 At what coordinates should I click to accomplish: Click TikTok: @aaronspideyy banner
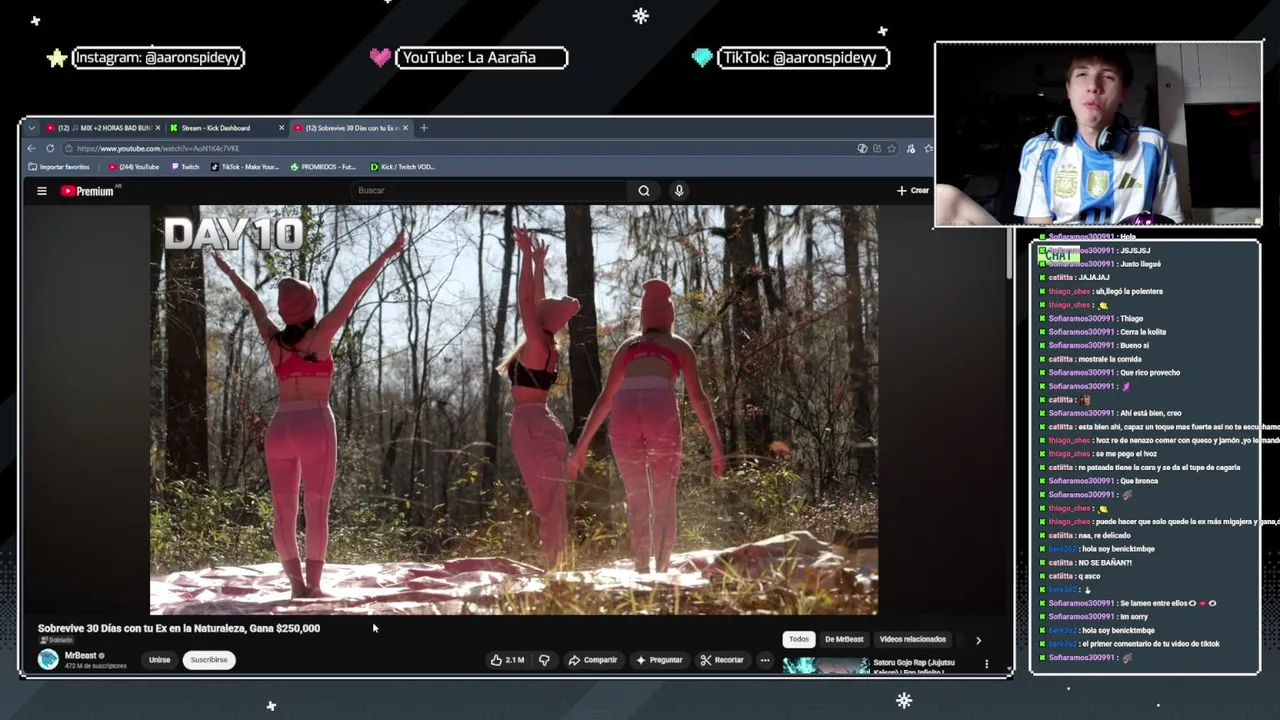click(x=803, y=58)
